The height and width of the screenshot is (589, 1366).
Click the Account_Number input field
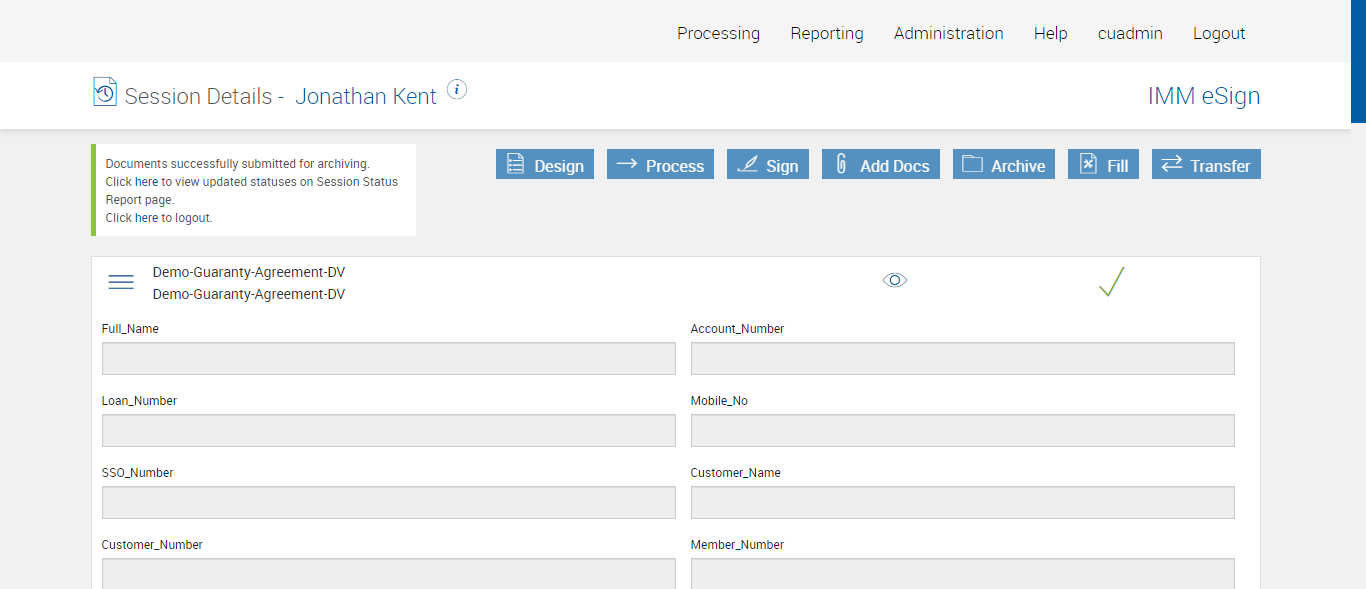point(962,359)
